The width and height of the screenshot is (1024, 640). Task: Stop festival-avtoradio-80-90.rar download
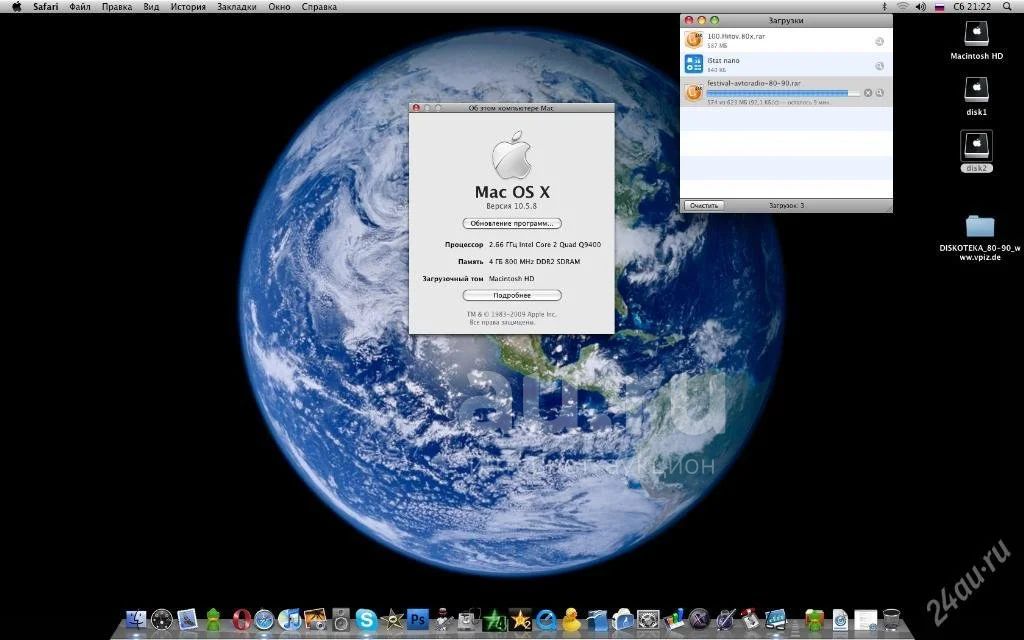coord(868,93)
